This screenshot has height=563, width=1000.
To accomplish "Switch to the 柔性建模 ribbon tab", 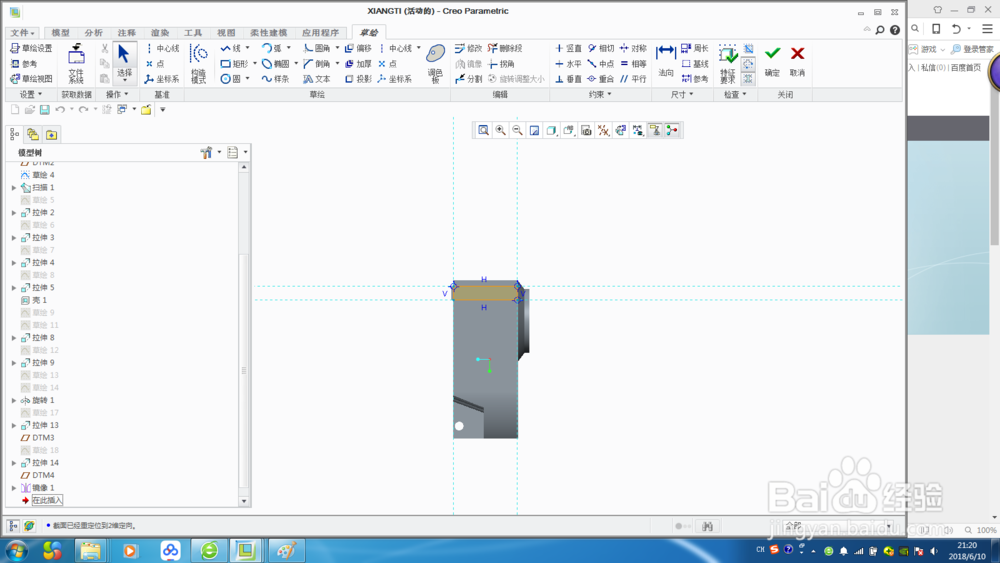I will 268,33.
